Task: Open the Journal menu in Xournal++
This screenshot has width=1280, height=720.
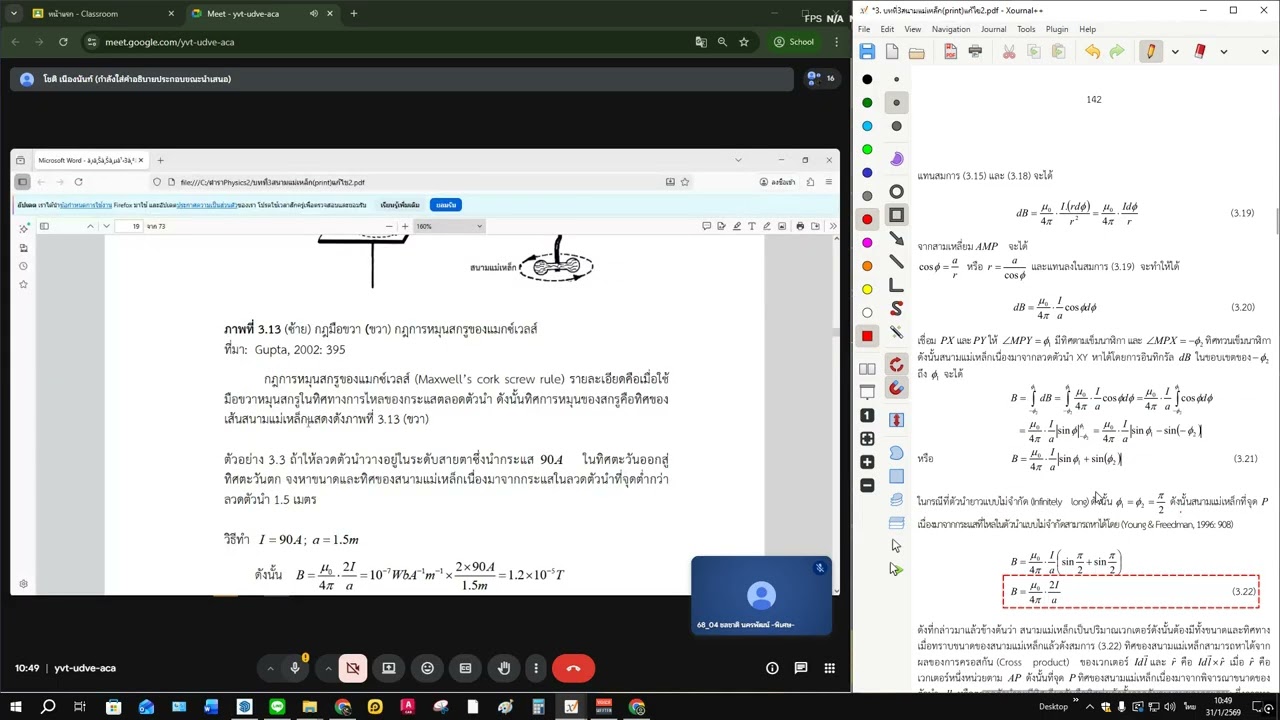Action: (x=993, y=29)
